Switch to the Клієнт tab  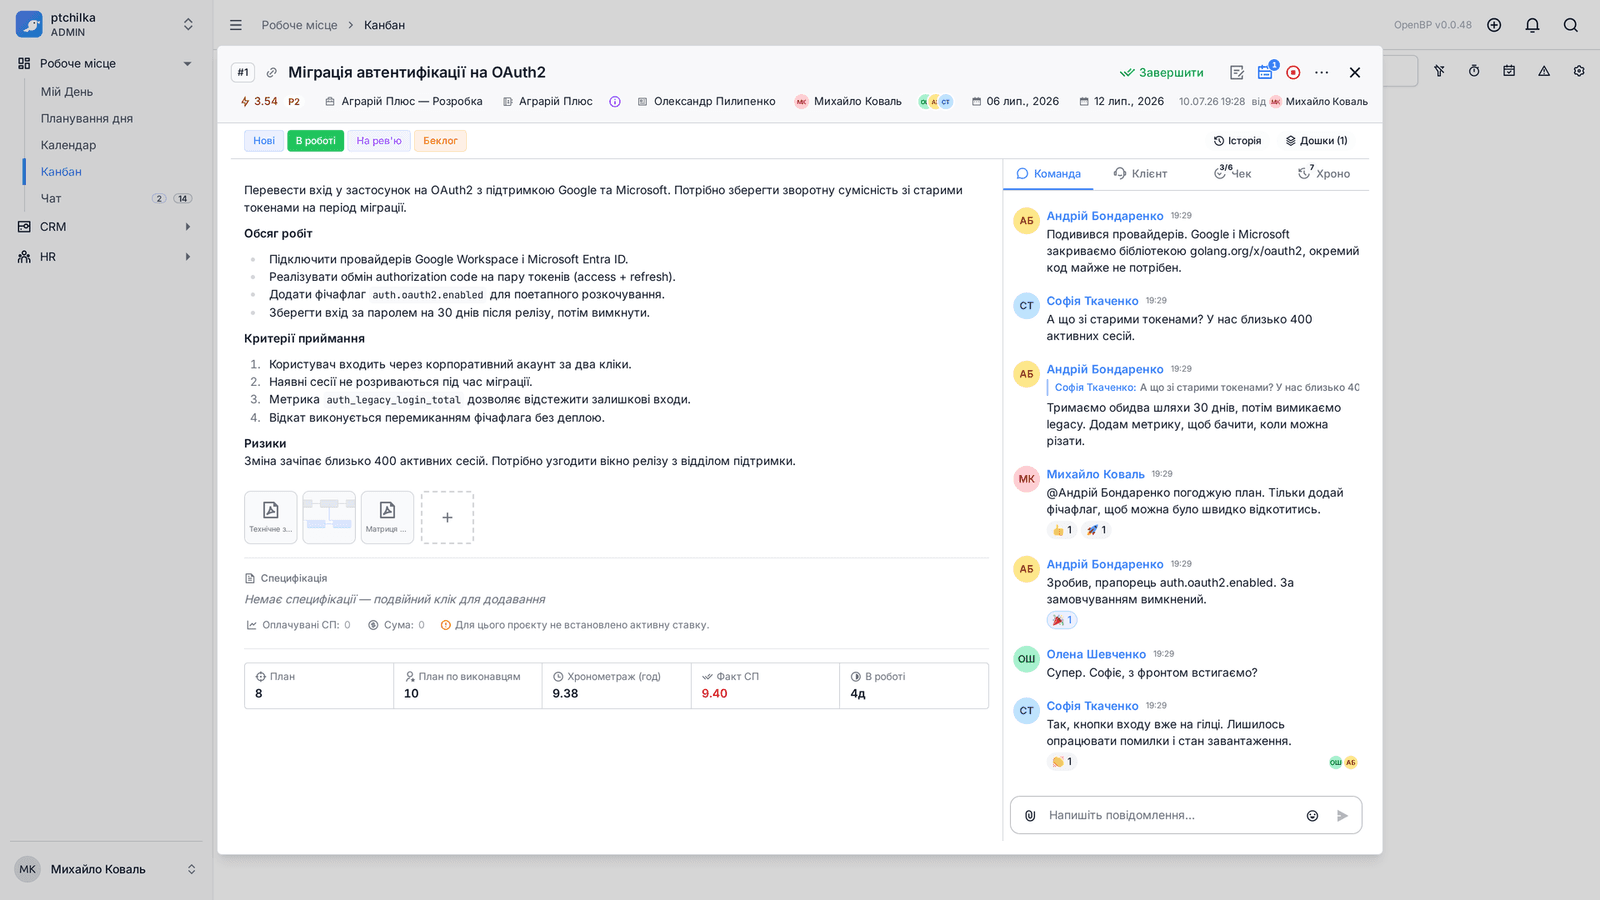[x=1140, y=173]
